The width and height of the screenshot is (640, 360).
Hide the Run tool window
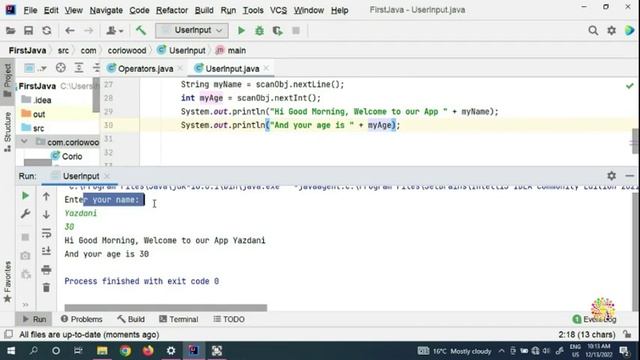coord(629,176)
